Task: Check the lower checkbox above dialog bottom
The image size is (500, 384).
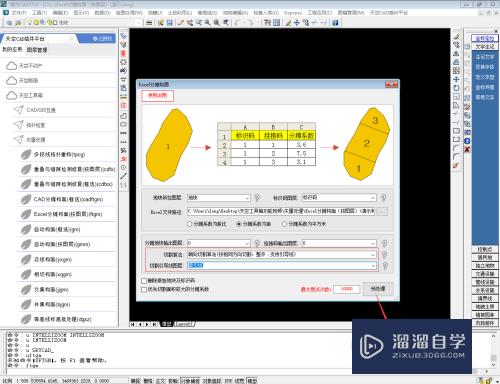Action: [x=144, y=289]
